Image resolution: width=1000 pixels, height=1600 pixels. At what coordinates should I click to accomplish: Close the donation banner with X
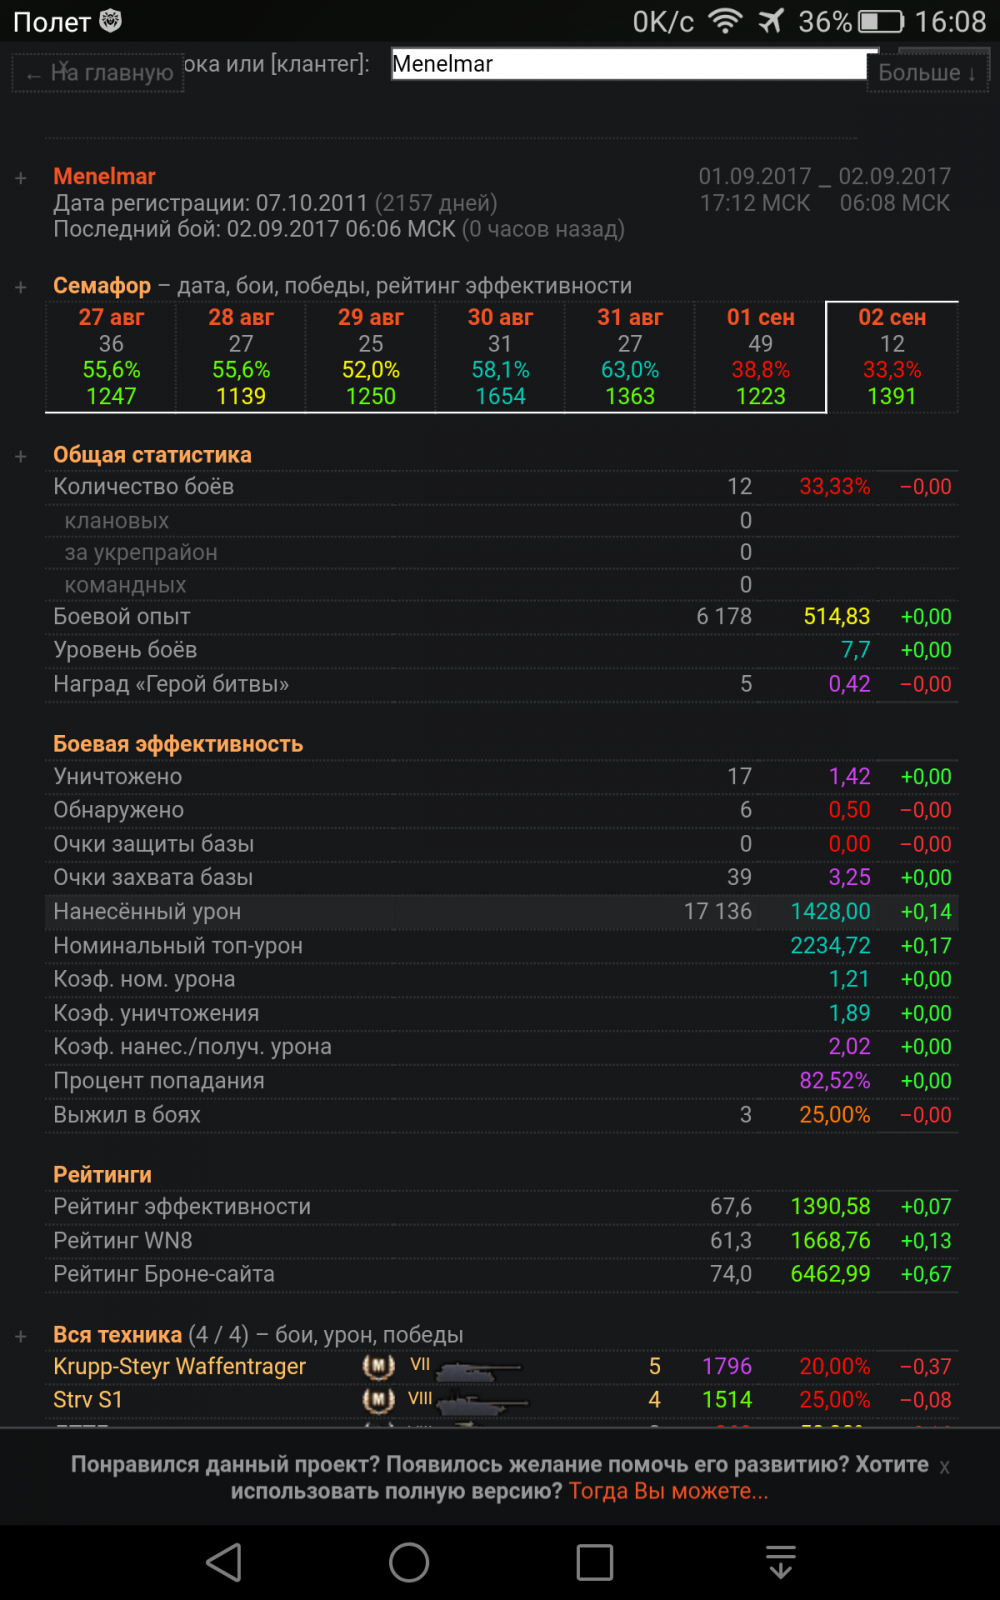[945, 1467]
